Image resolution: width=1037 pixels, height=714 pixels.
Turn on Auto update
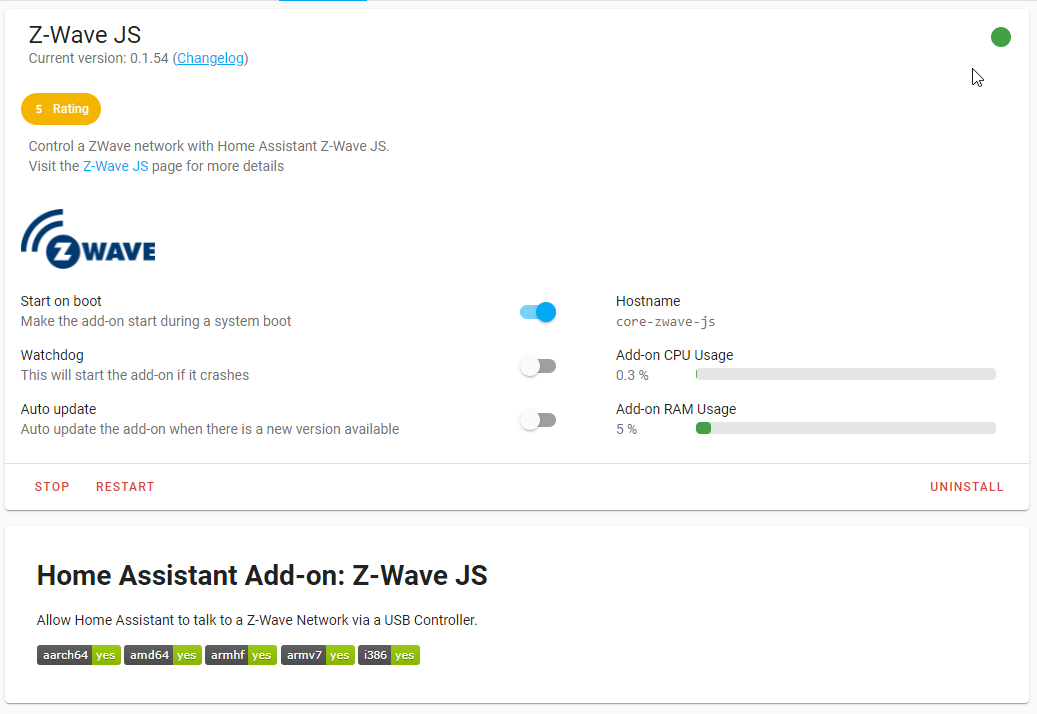tap(538, 419)
